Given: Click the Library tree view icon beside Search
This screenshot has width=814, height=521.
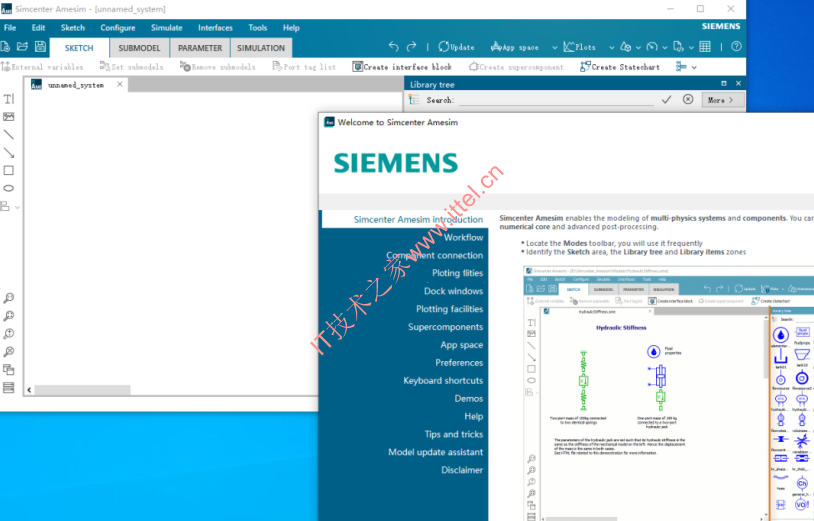Looking at the screenshot, I should point(414,100).
